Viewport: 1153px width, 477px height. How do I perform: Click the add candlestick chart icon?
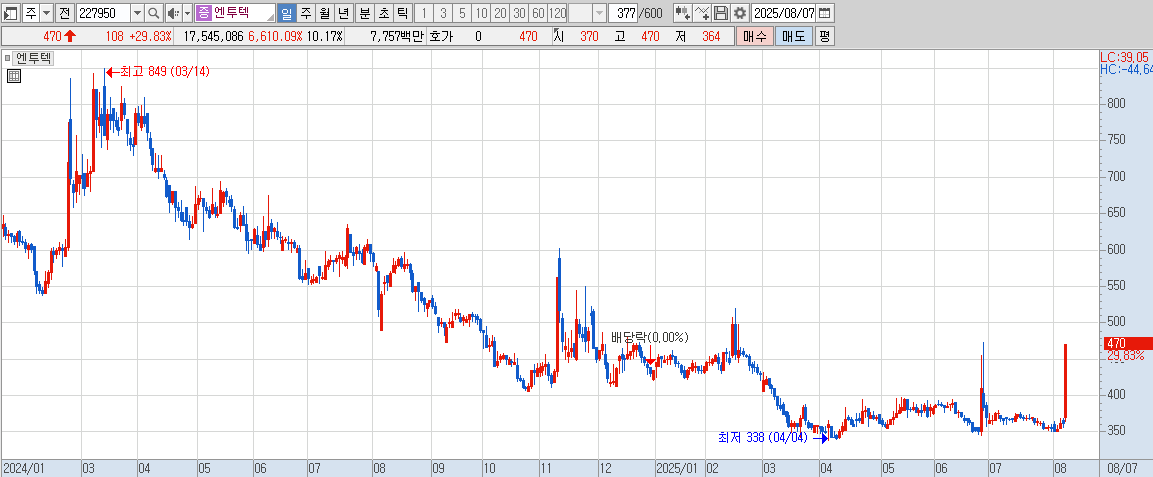coord(682,12)
